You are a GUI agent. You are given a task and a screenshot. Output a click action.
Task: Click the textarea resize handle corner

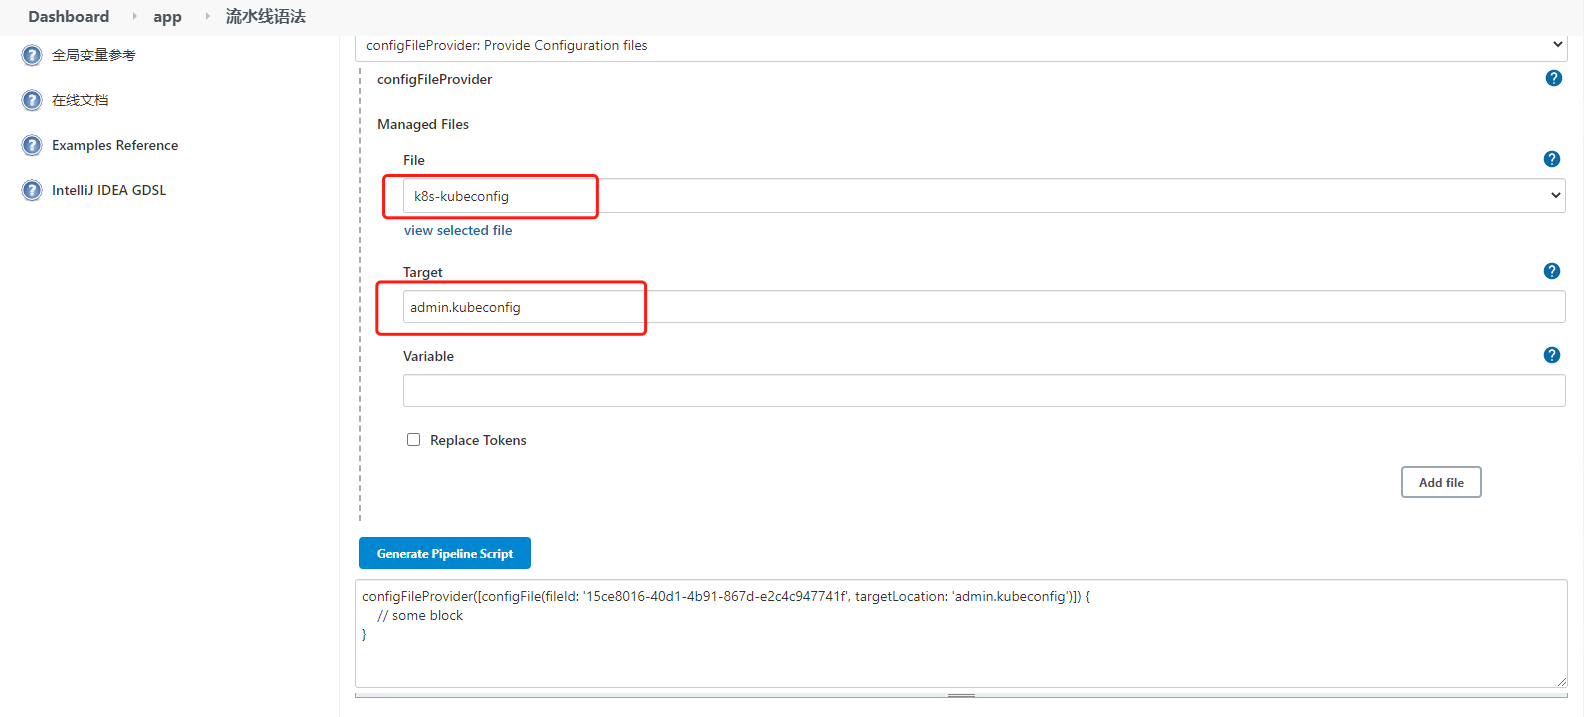(x=1561, y=681)
